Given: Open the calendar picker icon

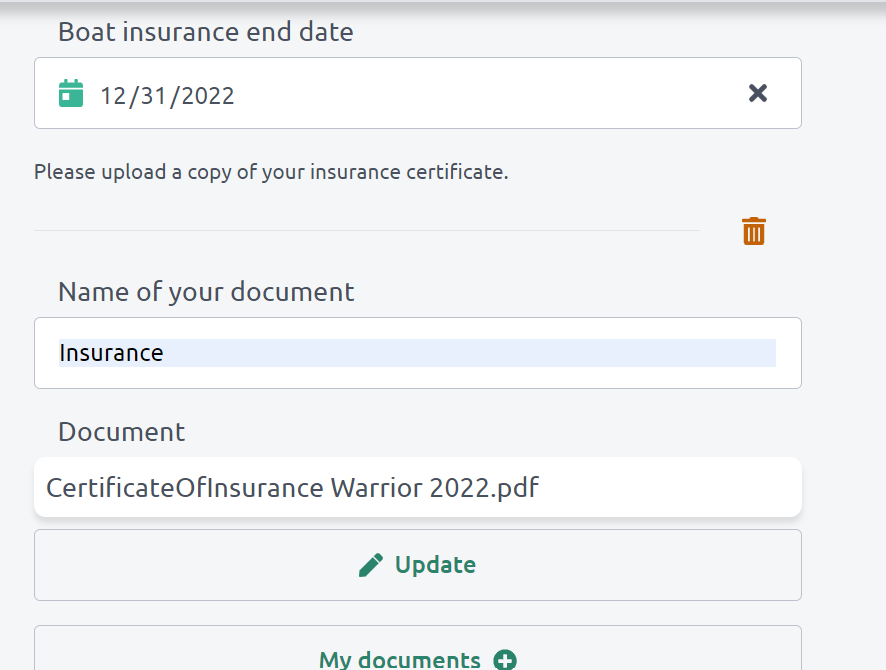Looking at the screenshot, I should click(71, 94).
